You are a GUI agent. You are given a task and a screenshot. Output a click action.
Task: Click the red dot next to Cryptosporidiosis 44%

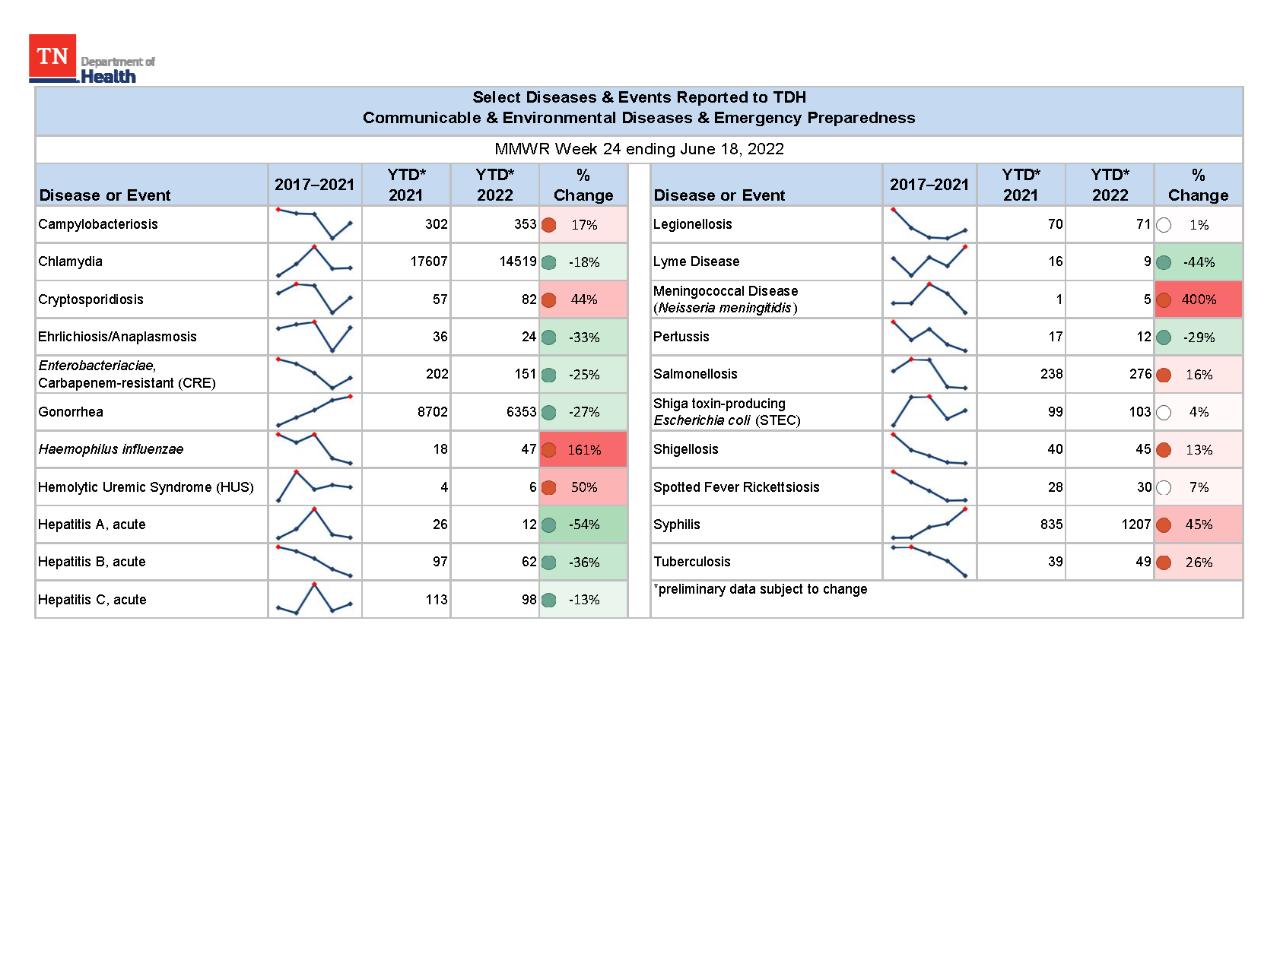point(549,300)
